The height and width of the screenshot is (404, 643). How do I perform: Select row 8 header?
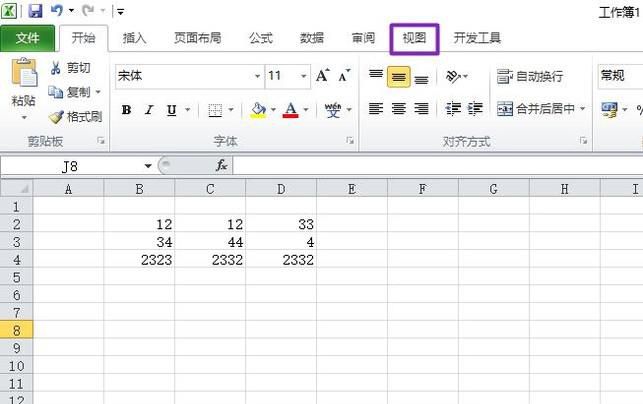click(16, 330)
